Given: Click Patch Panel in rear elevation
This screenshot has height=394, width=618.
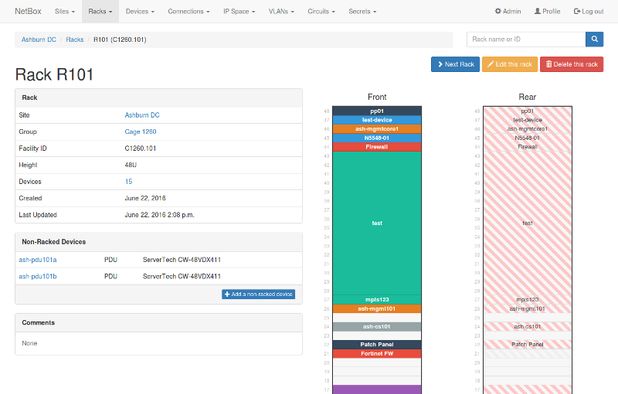Looking at the screenshot, I should [x=527, y=344].
